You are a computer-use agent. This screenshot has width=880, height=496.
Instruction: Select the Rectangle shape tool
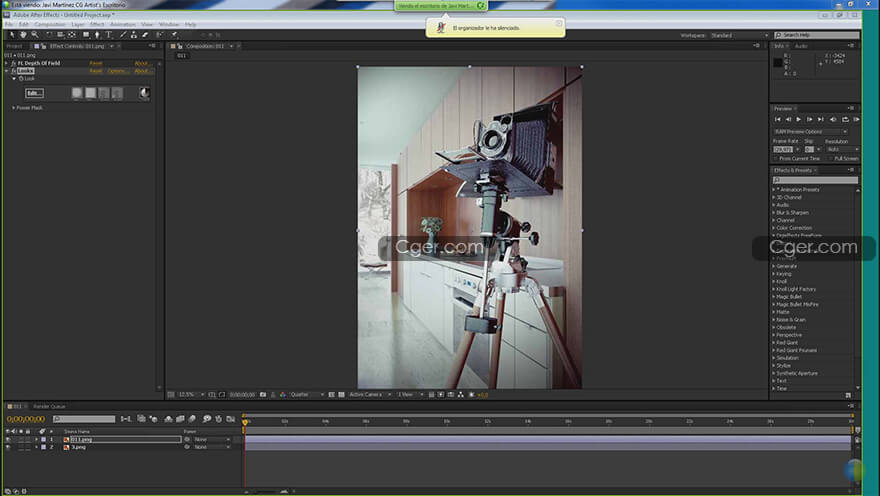point(86,35)
